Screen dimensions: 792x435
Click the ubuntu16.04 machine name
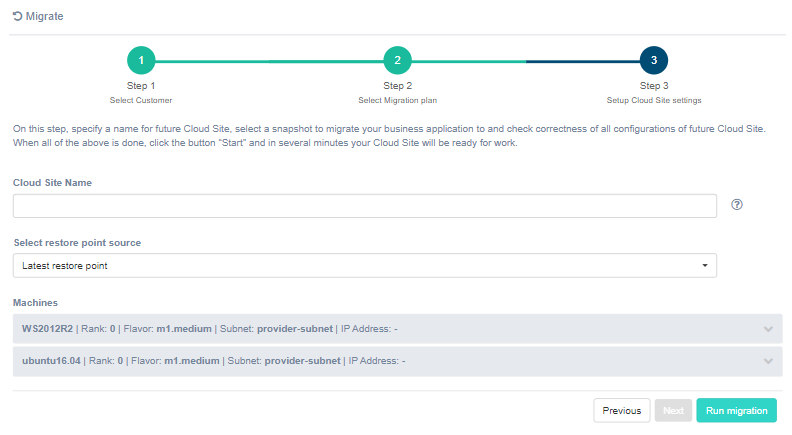(49, 361)
